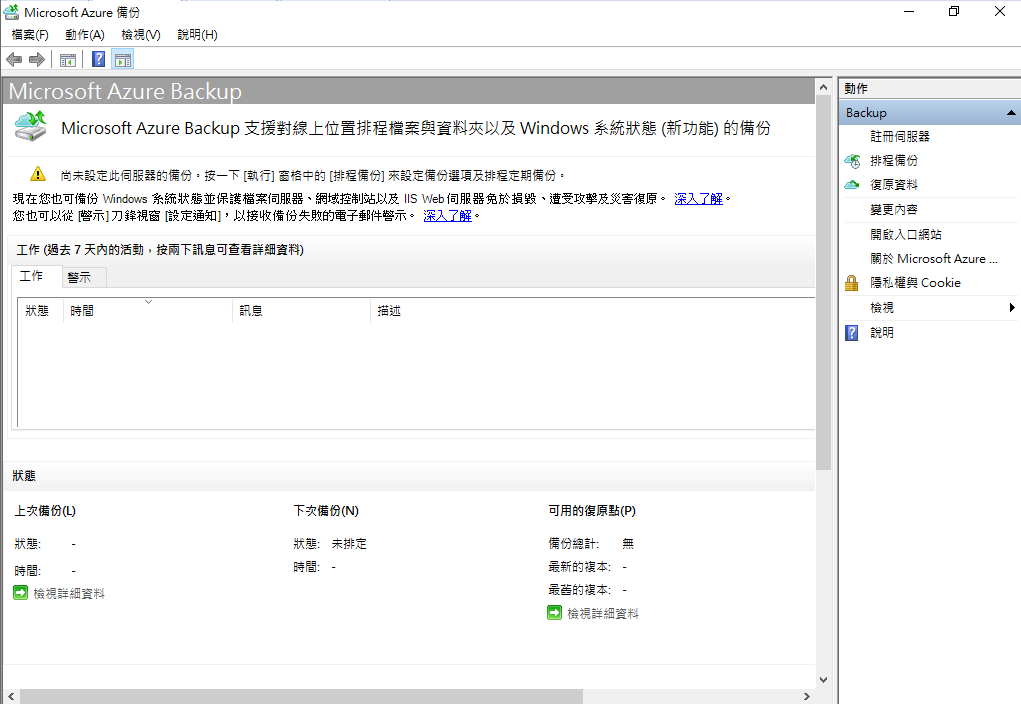This screenshot has height=704, width=1021.
Task: Select 關於 Microsoft Azure in the actions pane
Action: pos(934,259)
